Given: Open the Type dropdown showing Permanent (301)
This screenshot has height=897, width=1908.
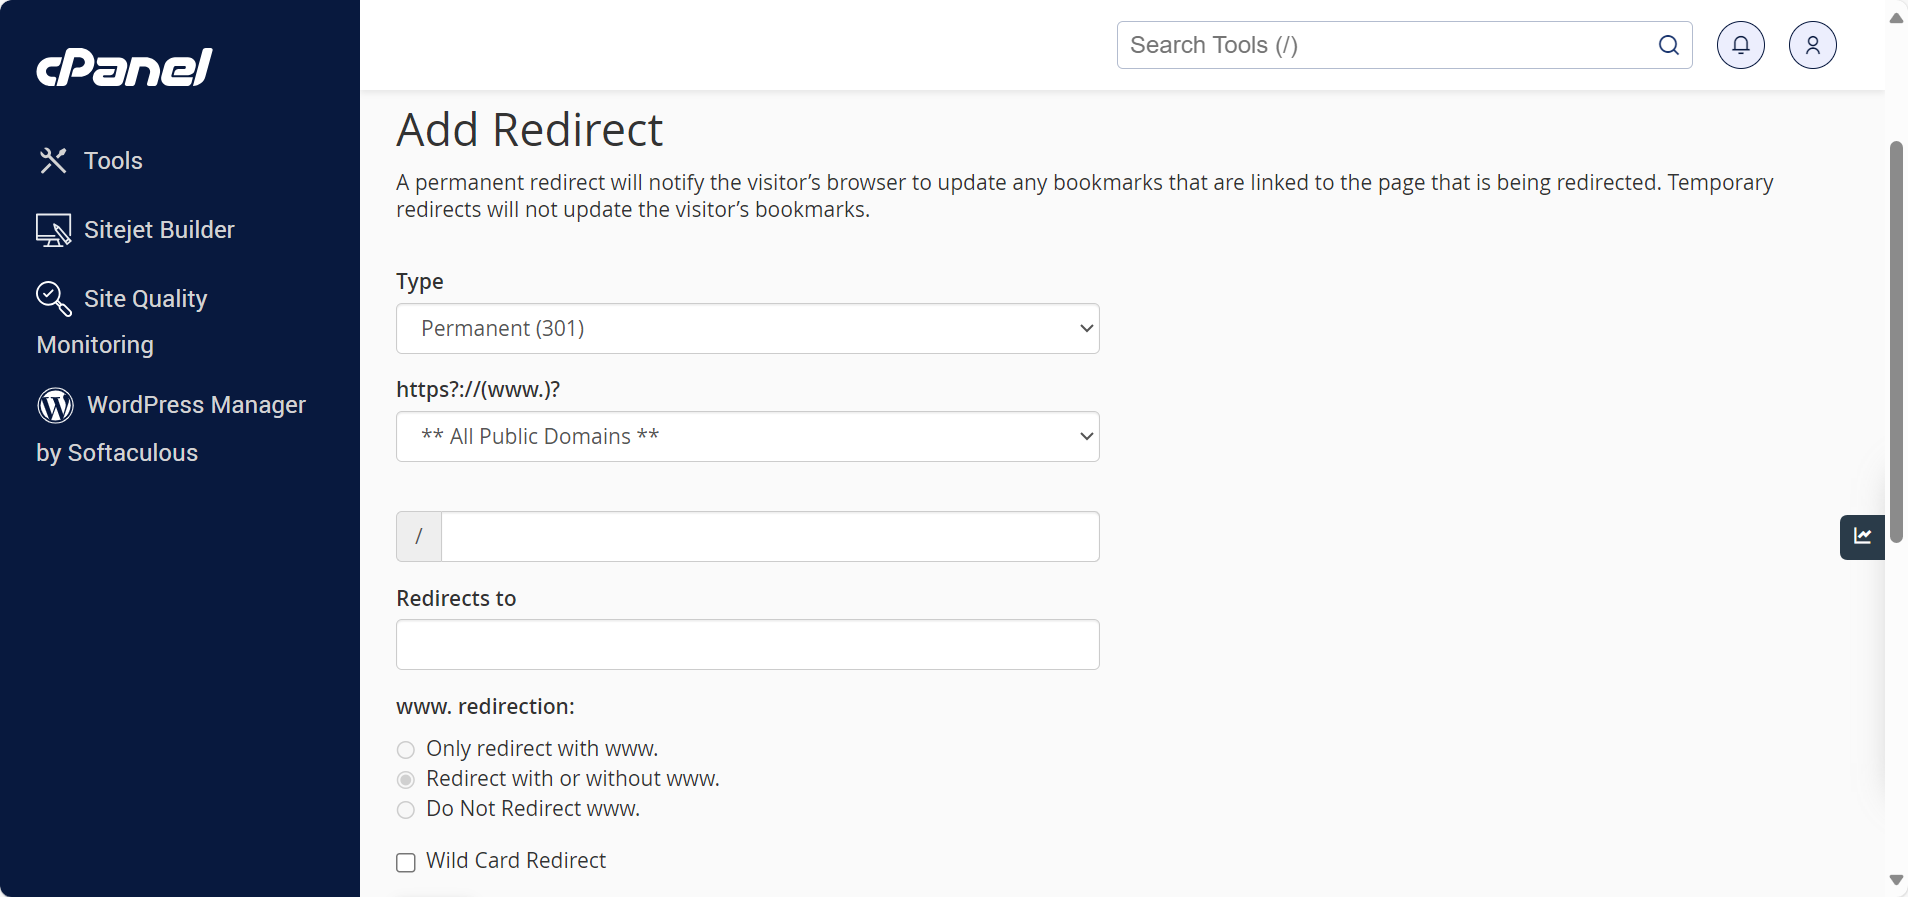Looking at the screenshot, I should (746, 328).
